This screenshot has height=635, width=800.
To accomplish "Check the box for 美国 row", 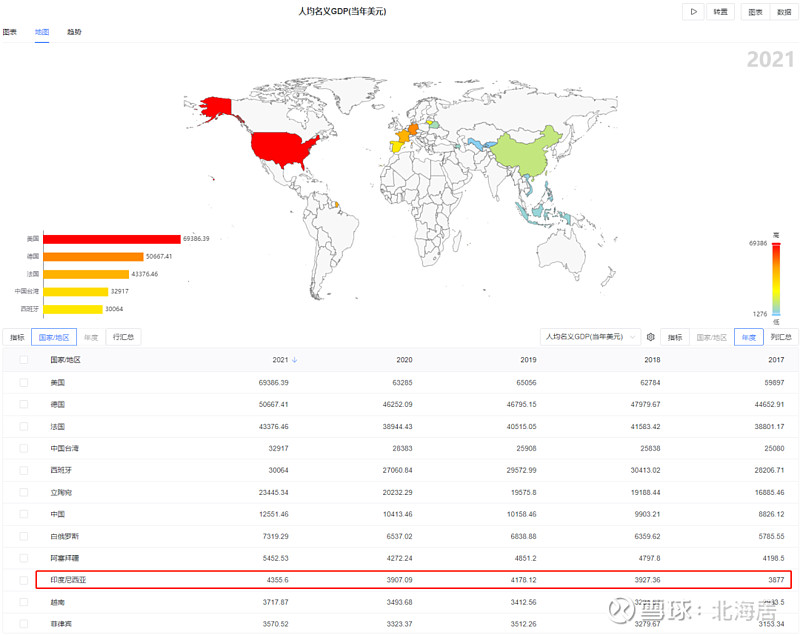I will 23,383.
